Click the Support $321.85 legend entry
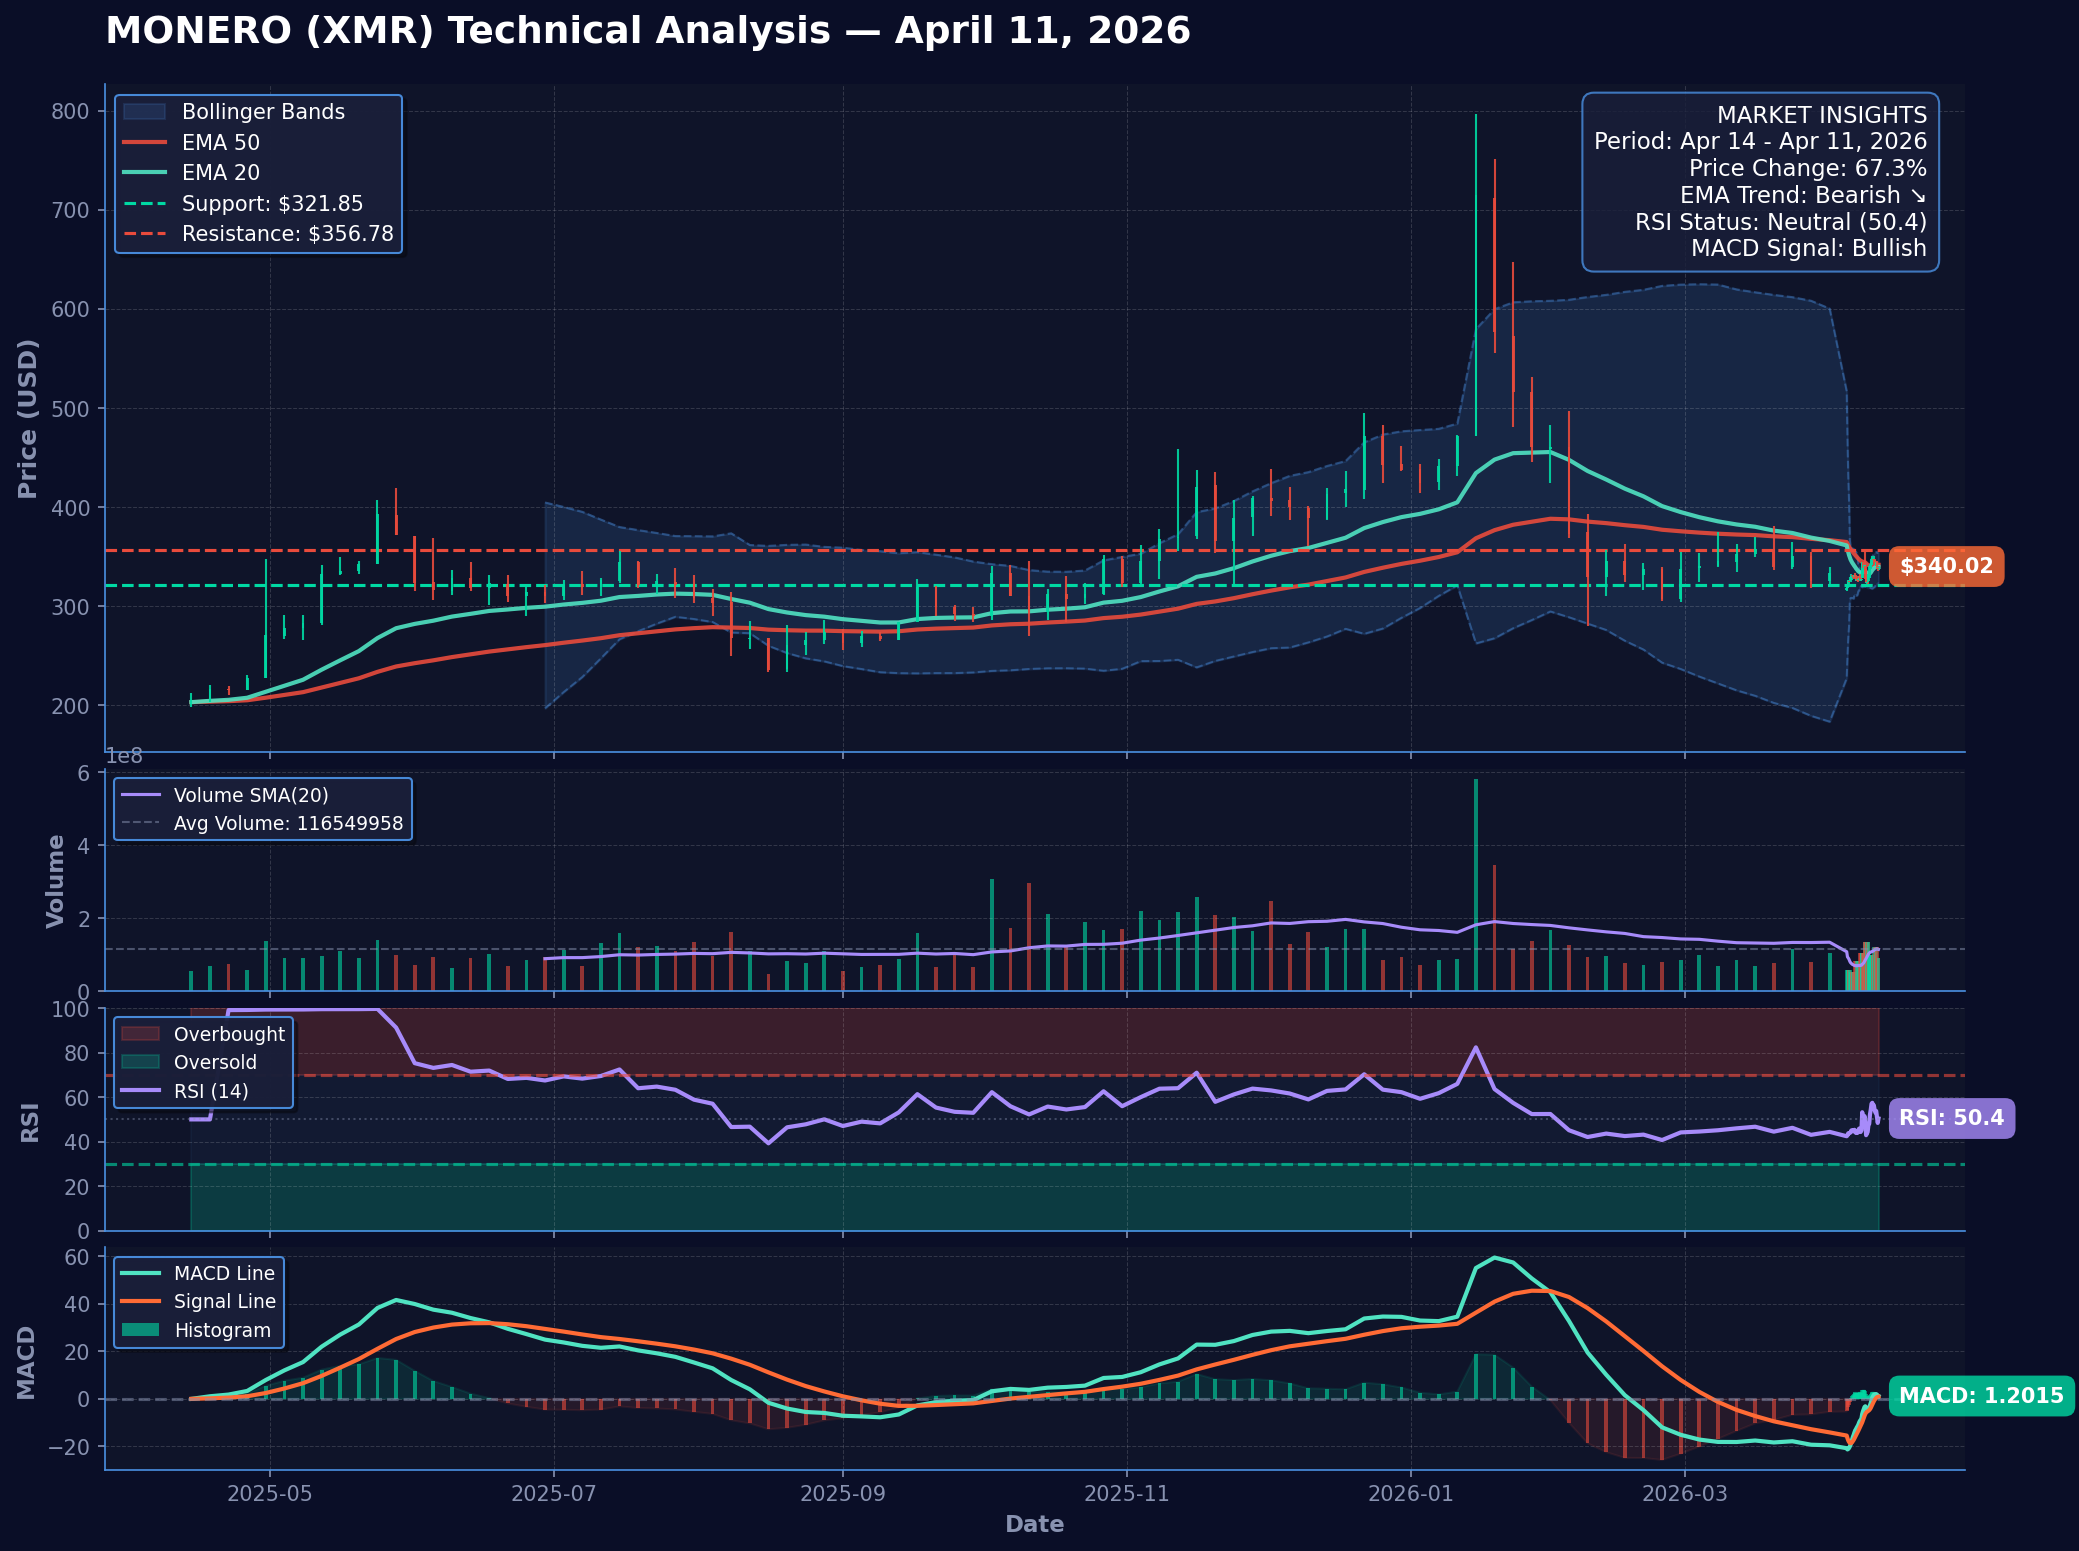The width and height of the screenshot is (2079, 1551). pyautogui.click(x=272, y=204)
